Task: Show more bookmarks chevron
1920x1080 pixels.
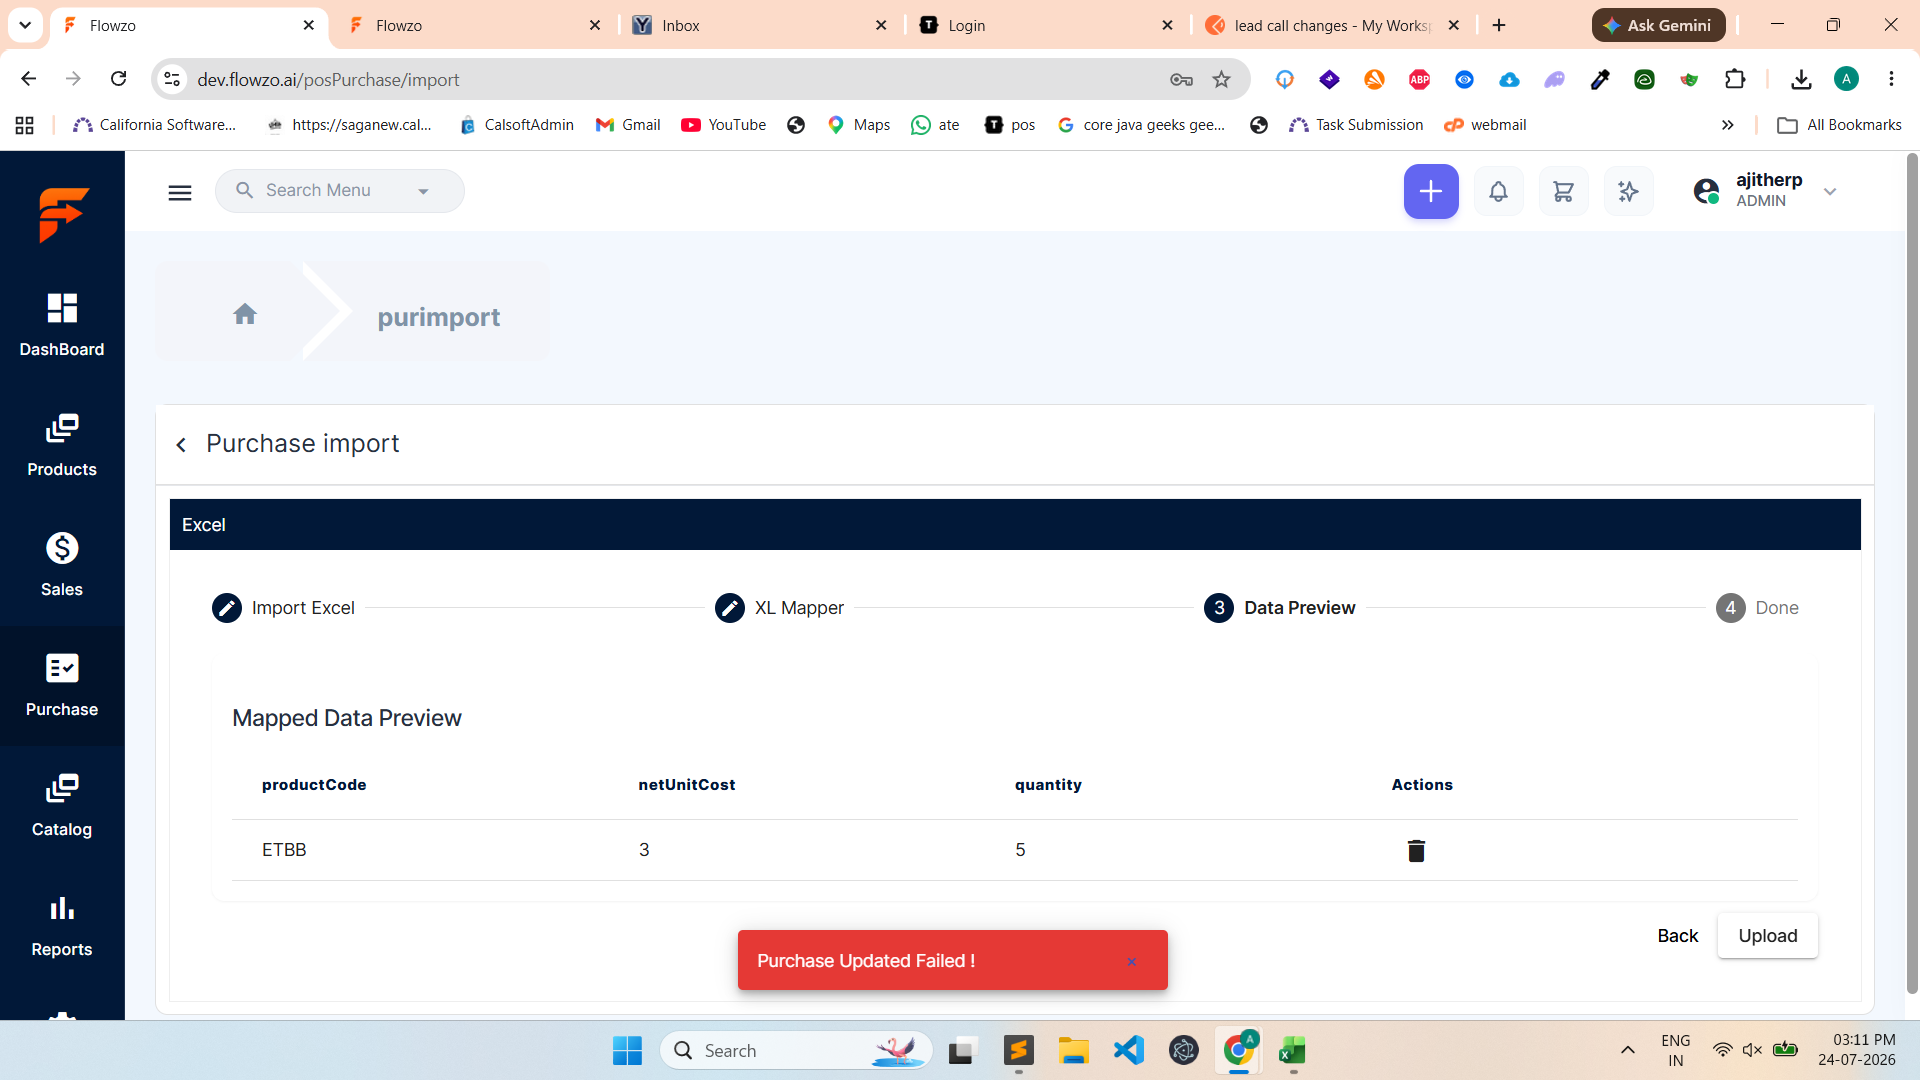Action: click(x=1727, y=125)
